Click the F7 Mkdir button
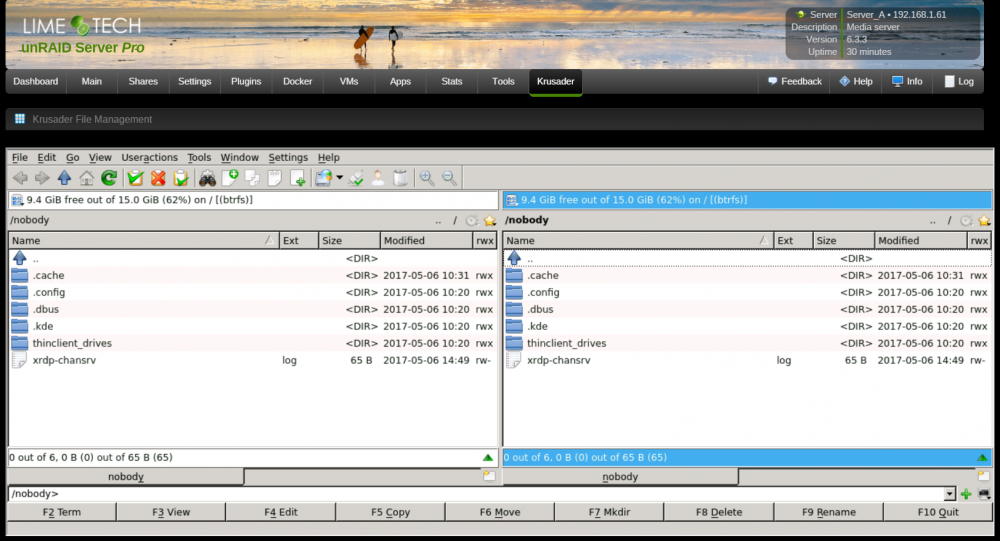Viewport: 1000px width, 541px height. (609, 512)
